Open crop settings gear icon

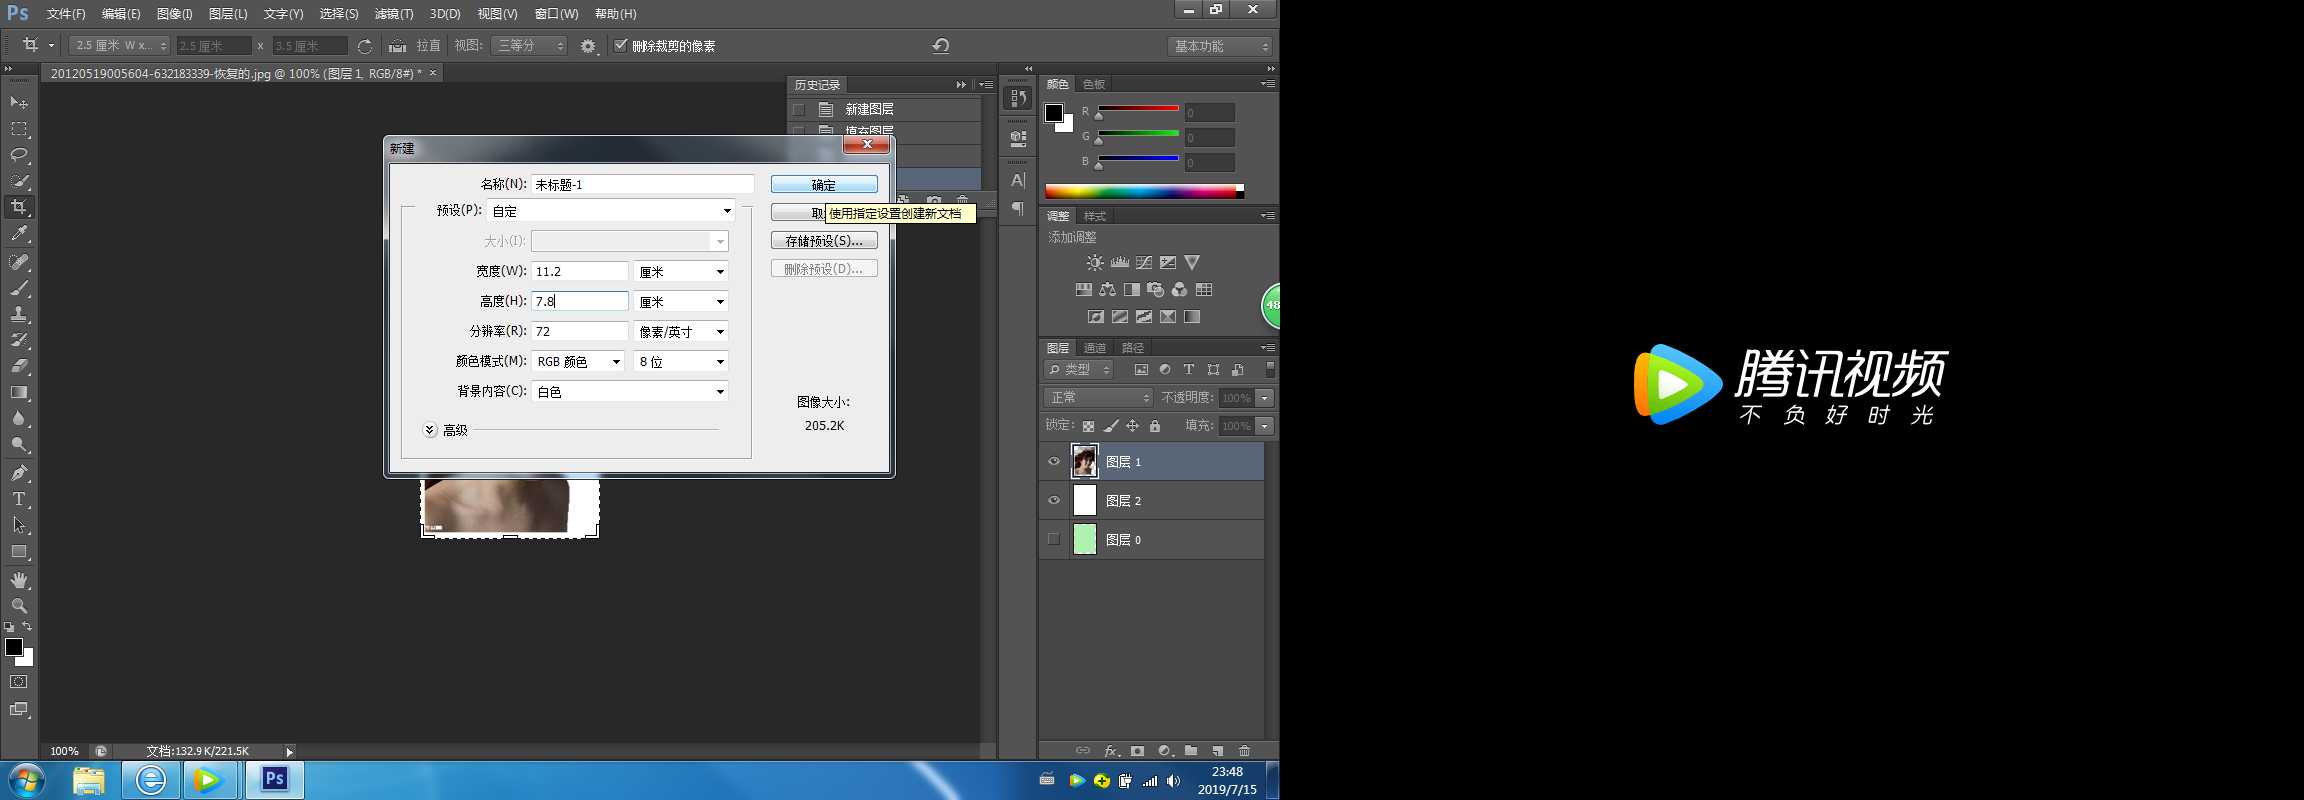588,46
